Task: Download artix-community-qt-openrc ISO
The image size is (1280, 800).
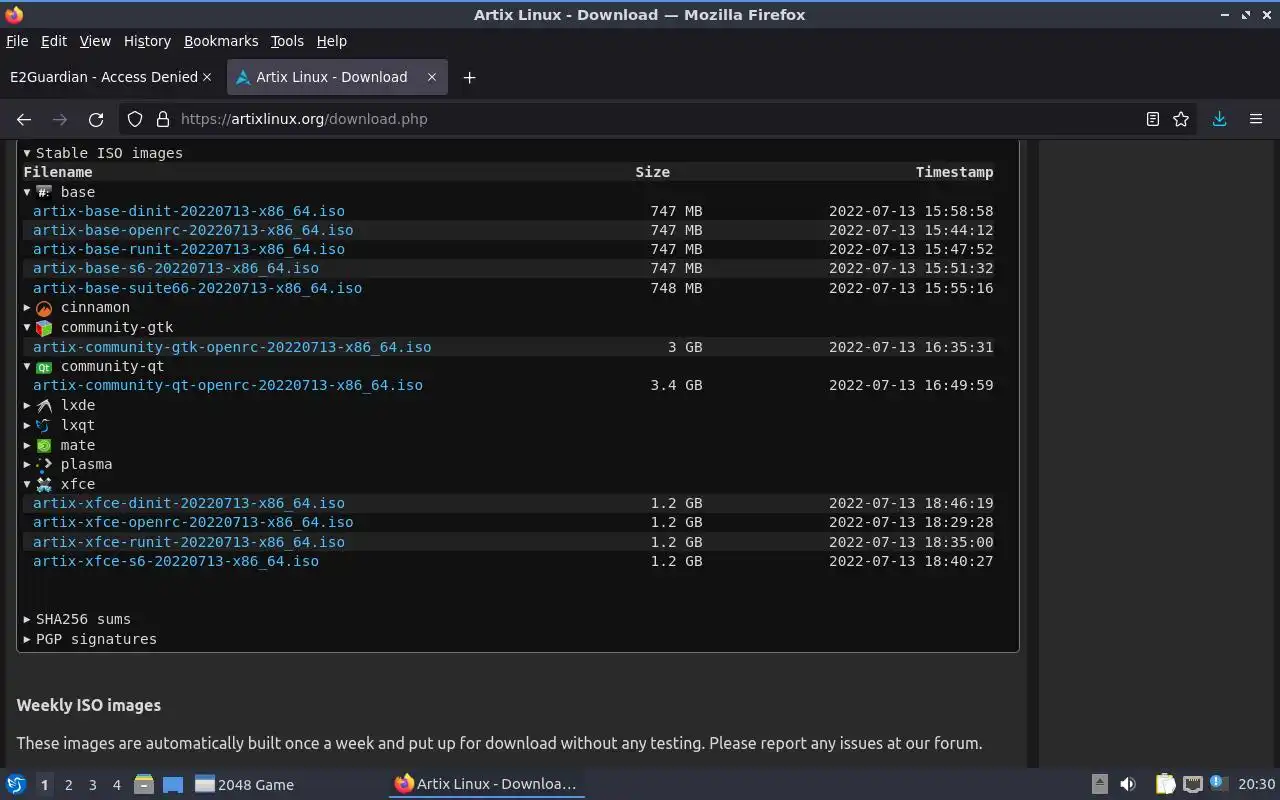Action: tap(228, 385)
